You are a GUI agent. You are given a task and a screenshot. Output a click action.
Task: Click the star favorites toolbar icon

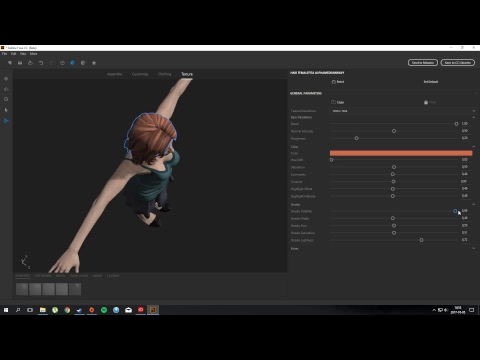coord(94,63)
